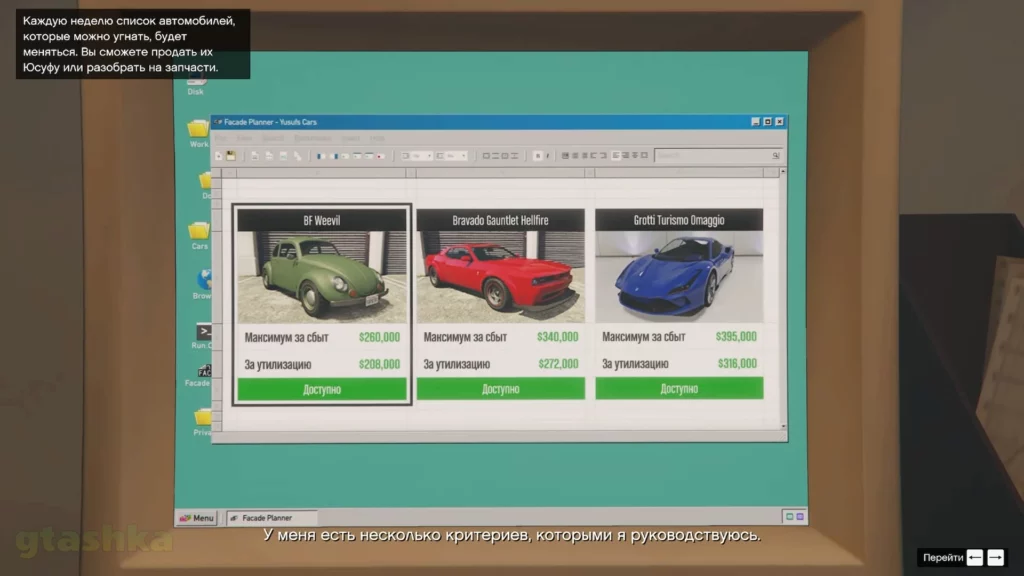Select the blue Grotti Turismo Omaggio image
1024x576 pixels.
click(679, 277)
